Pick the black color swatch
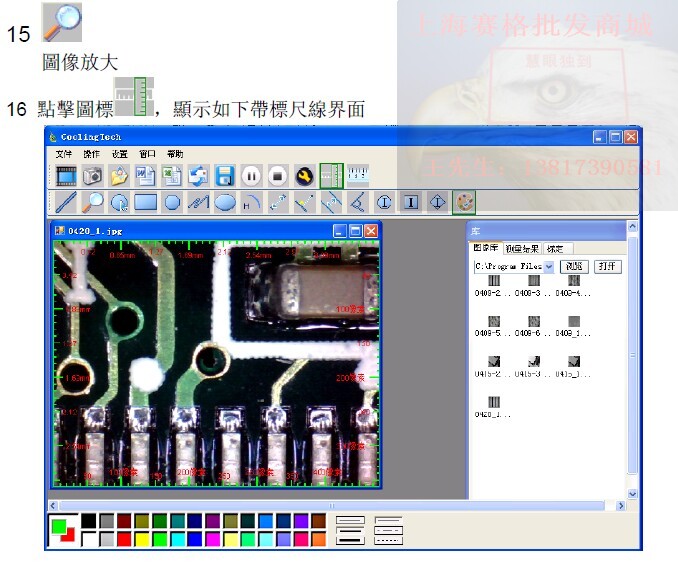Screen dimensions: 678x567 [x=89, y=521]
